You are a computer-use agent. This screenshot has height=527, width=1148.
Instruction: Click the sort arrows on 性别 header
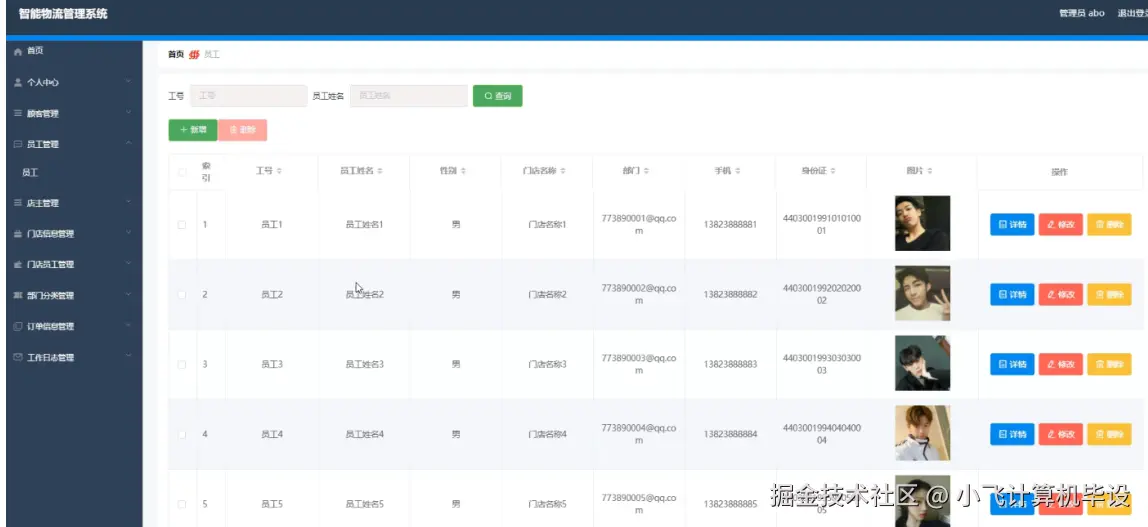463,171
